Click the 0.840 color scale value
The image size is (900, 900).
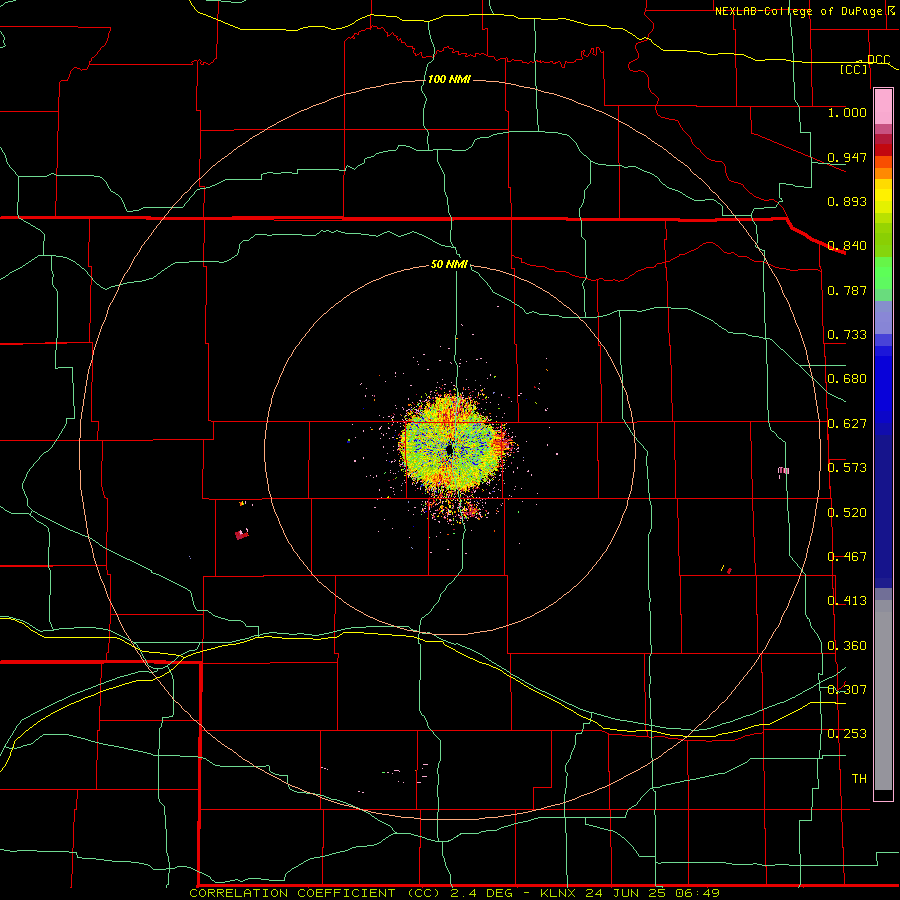847,246
